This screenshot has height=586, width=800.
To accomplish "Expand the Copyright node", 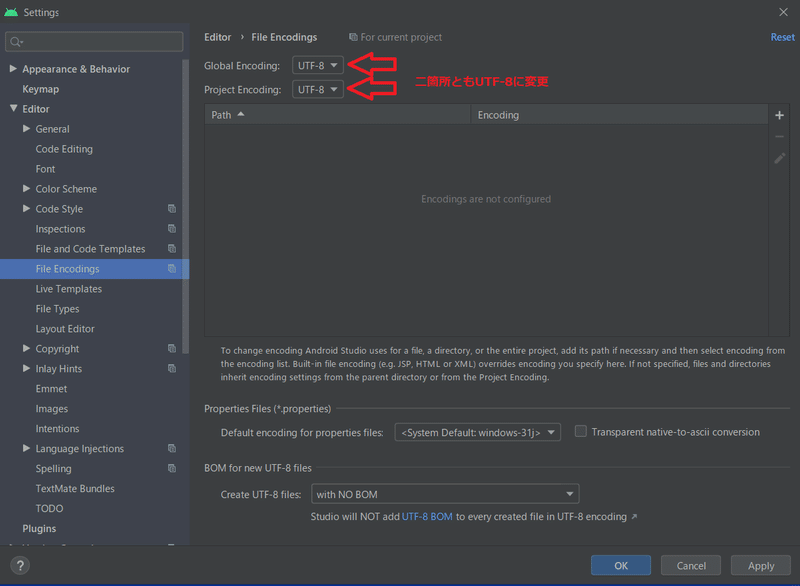I will (x=27, y=348).
